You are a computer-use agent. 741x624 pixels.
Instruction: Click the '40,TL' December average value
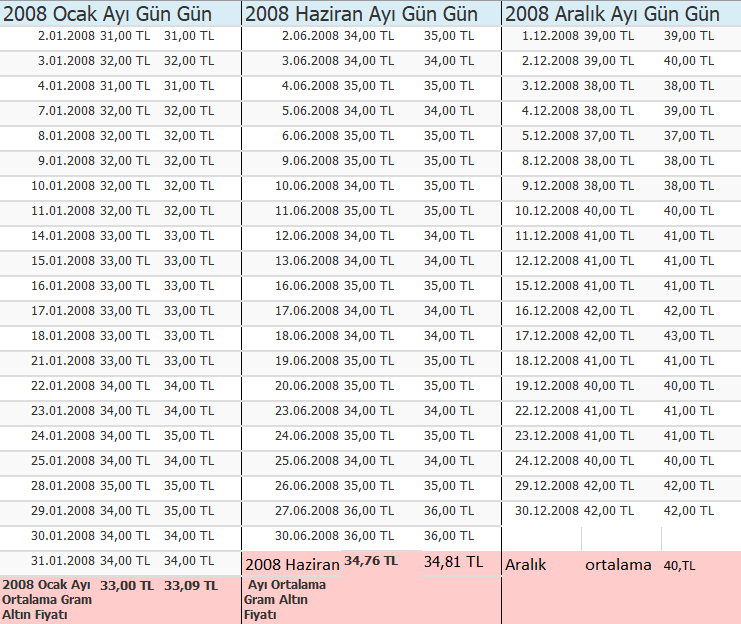pyautogui.click(x=680, y=566)
